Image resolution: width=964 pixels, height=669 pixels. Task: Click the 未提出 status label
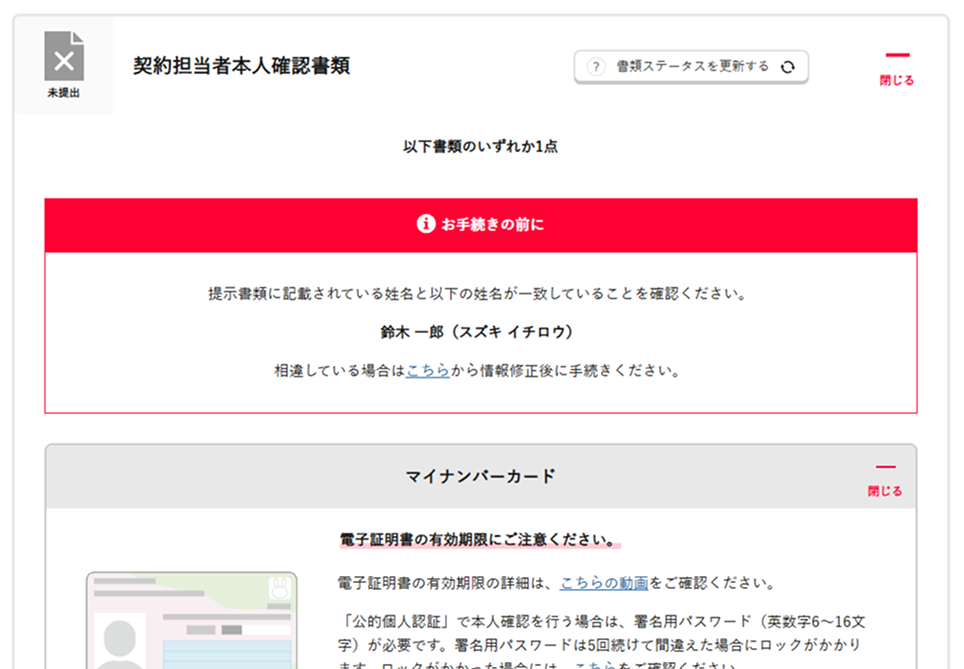point(64,93)
